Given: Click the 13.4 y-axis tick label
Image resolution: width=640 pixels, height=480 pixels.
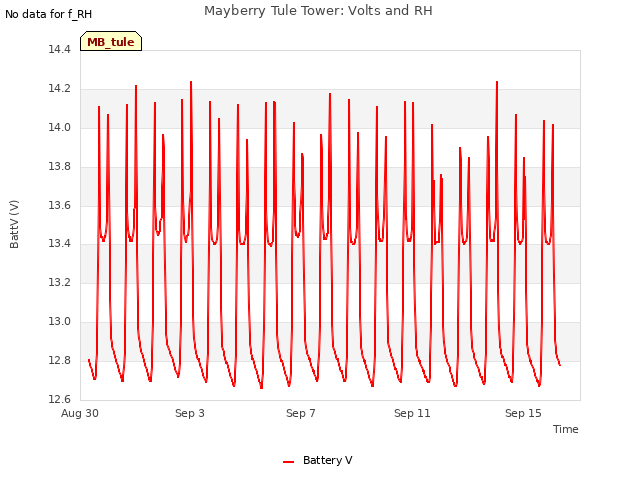Looking at the screenshot, I should tap(60, 243).
